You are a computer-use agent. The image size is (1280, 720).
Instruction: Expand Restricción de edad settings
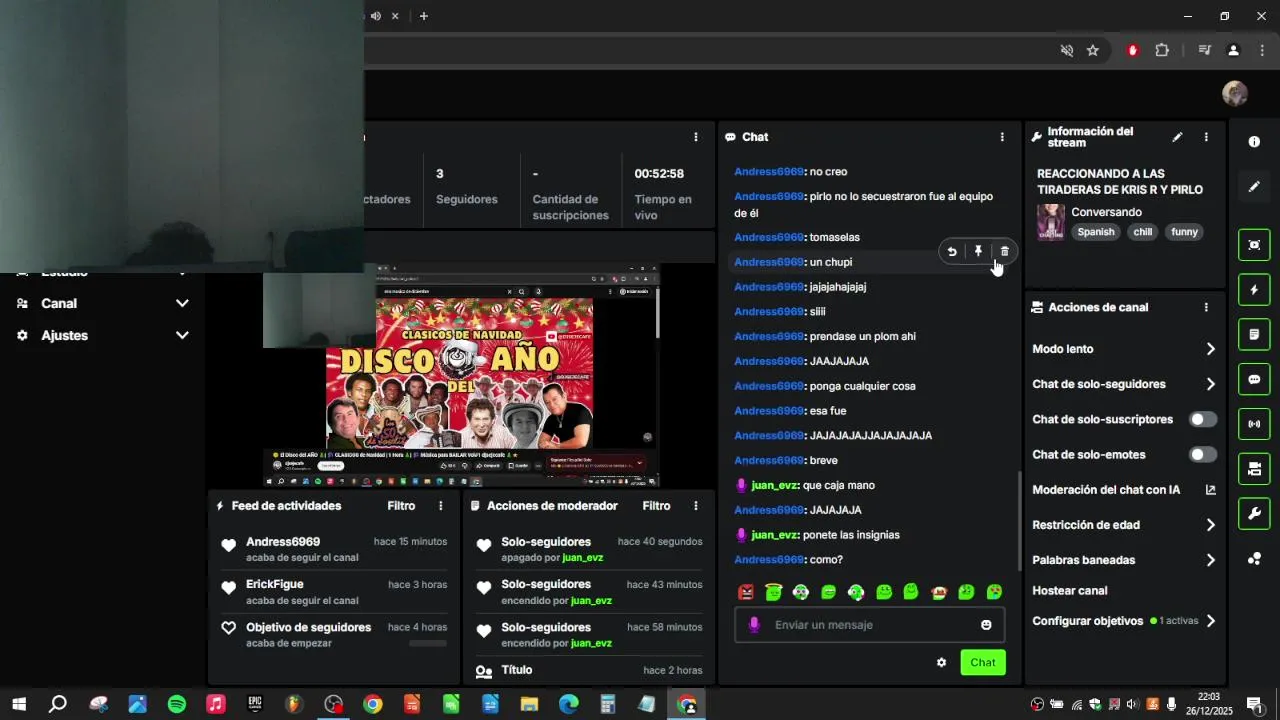pos(1125,525)
